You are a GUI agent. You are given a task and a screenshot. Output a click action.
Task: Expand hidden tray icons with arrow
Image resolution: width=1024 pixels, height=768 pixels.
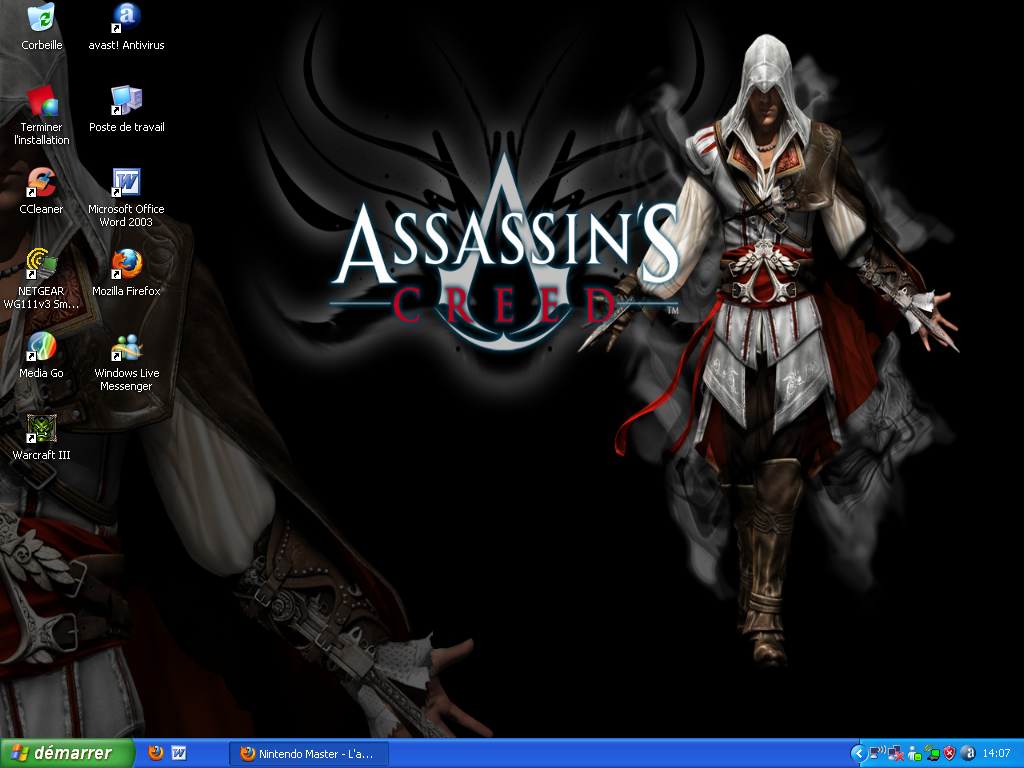[x=859, y=754]
